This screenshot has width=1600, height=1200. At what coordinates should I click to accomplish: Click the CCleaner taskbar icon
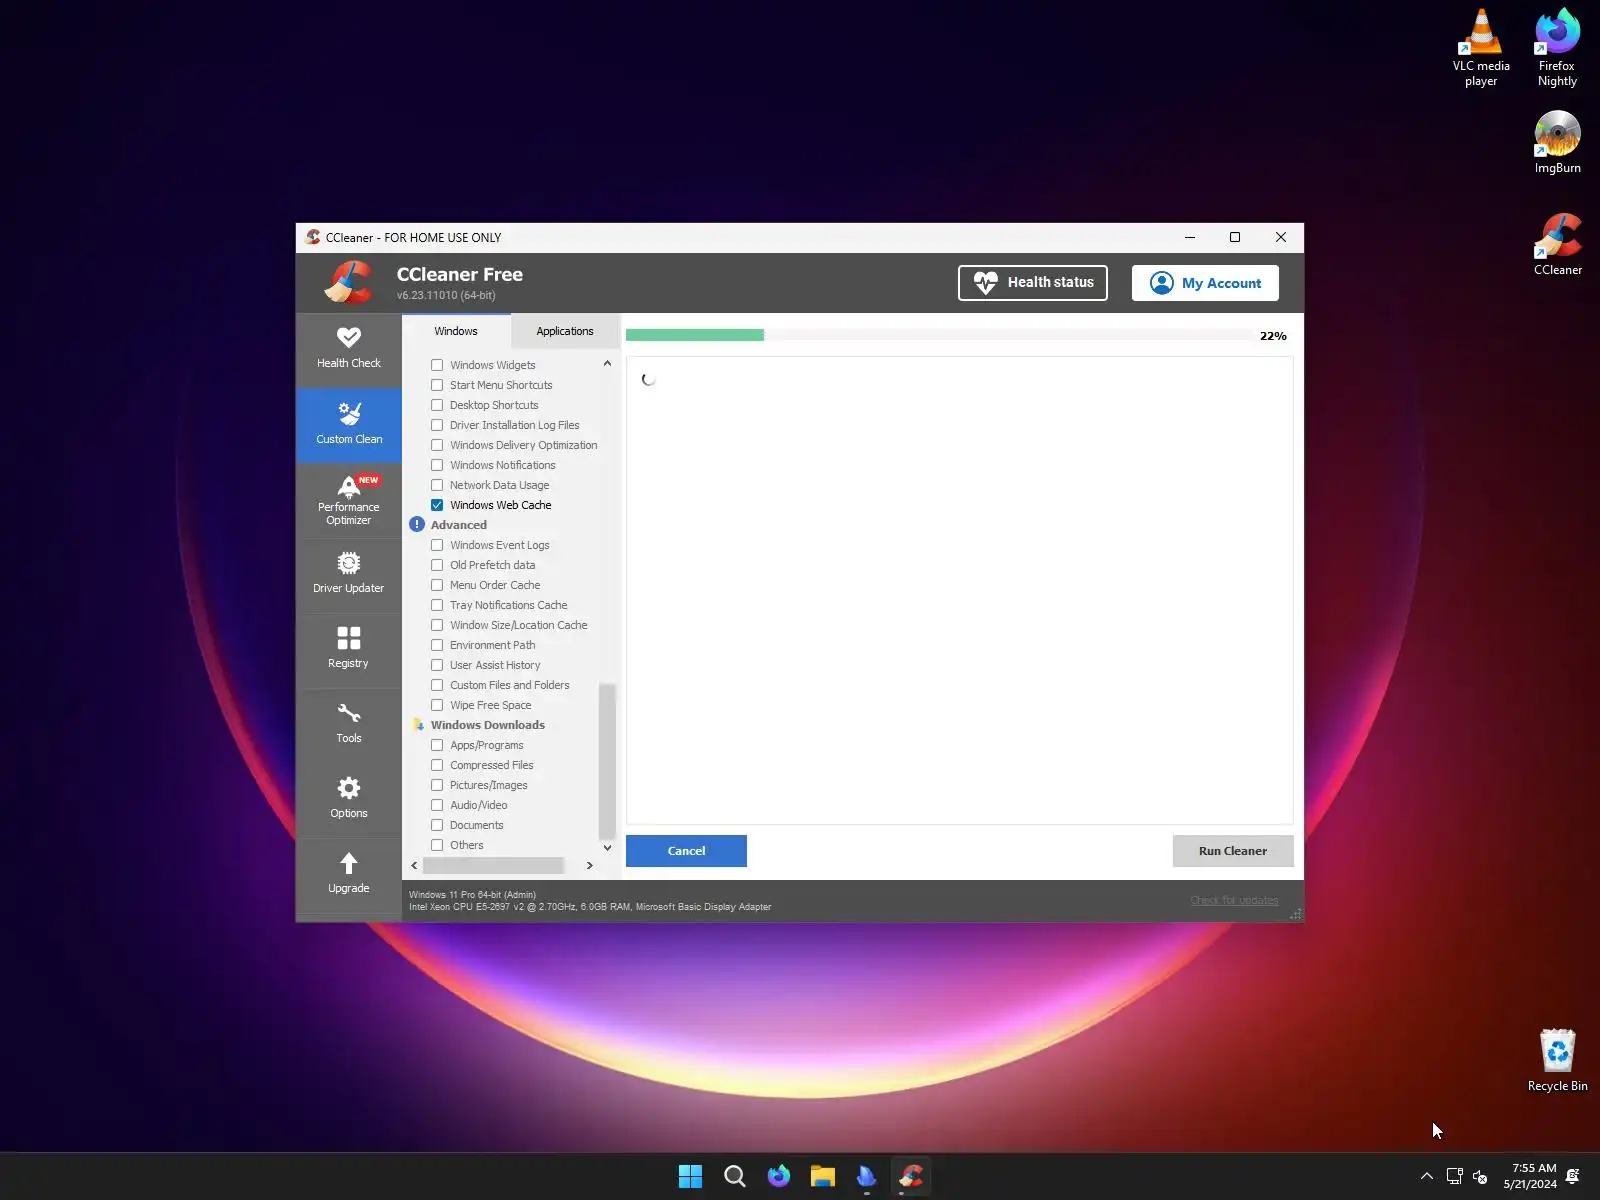coord(910,1176)
